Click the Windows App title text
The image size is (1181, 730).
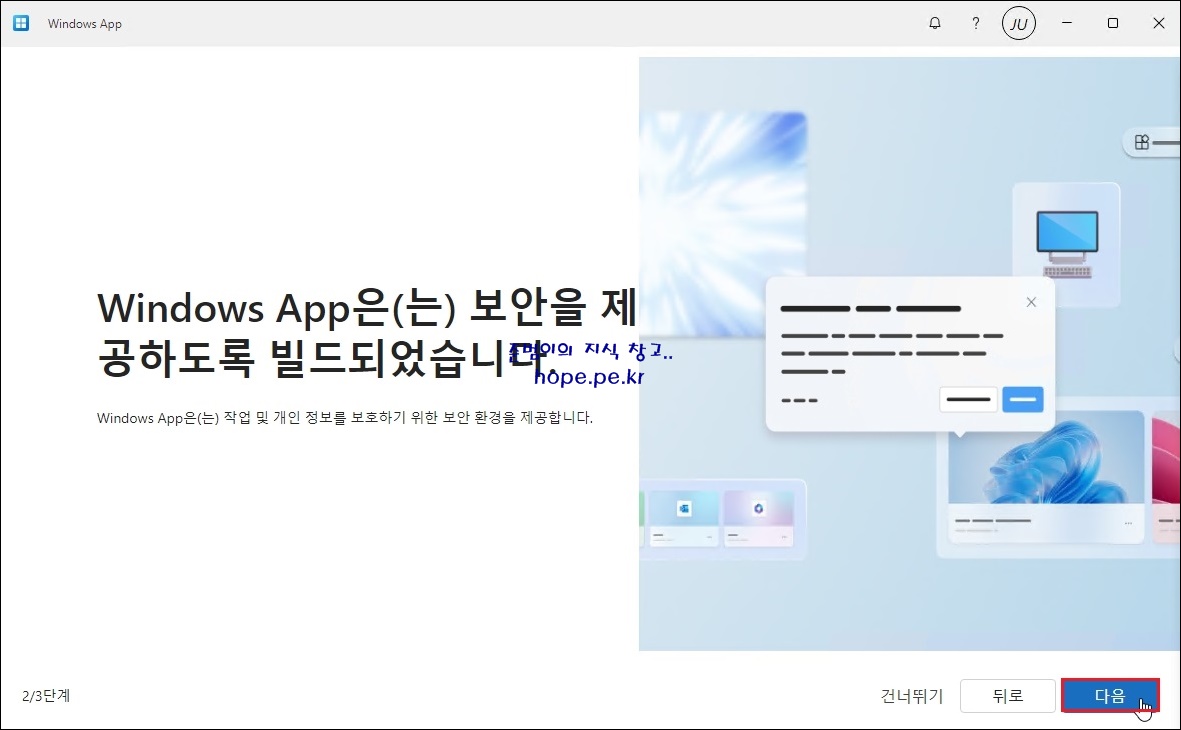pos(84,23)
